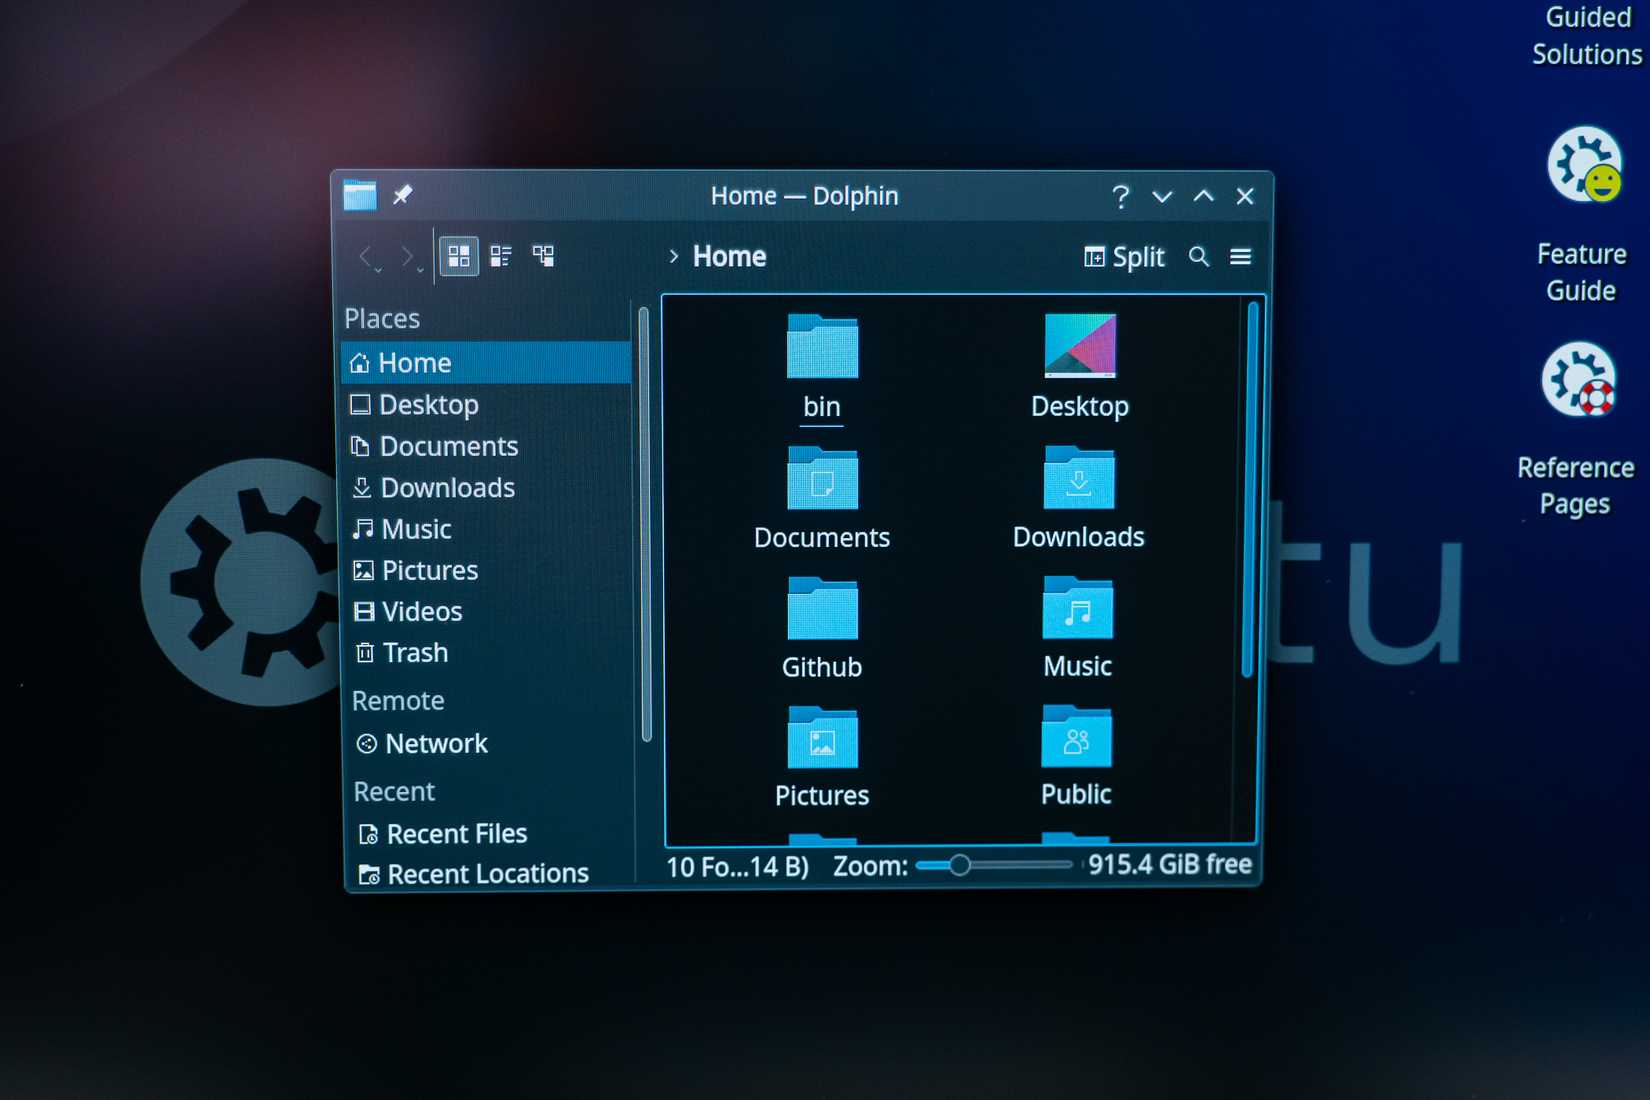Switch to icons view mode

459,256
